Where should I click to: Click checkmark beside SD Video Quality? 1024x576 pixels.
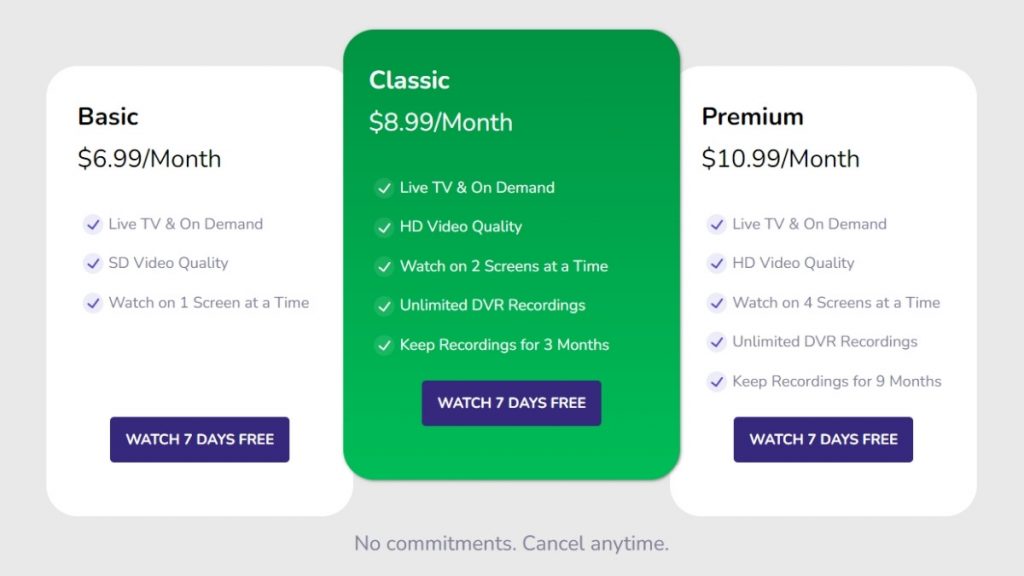[93, 263]
